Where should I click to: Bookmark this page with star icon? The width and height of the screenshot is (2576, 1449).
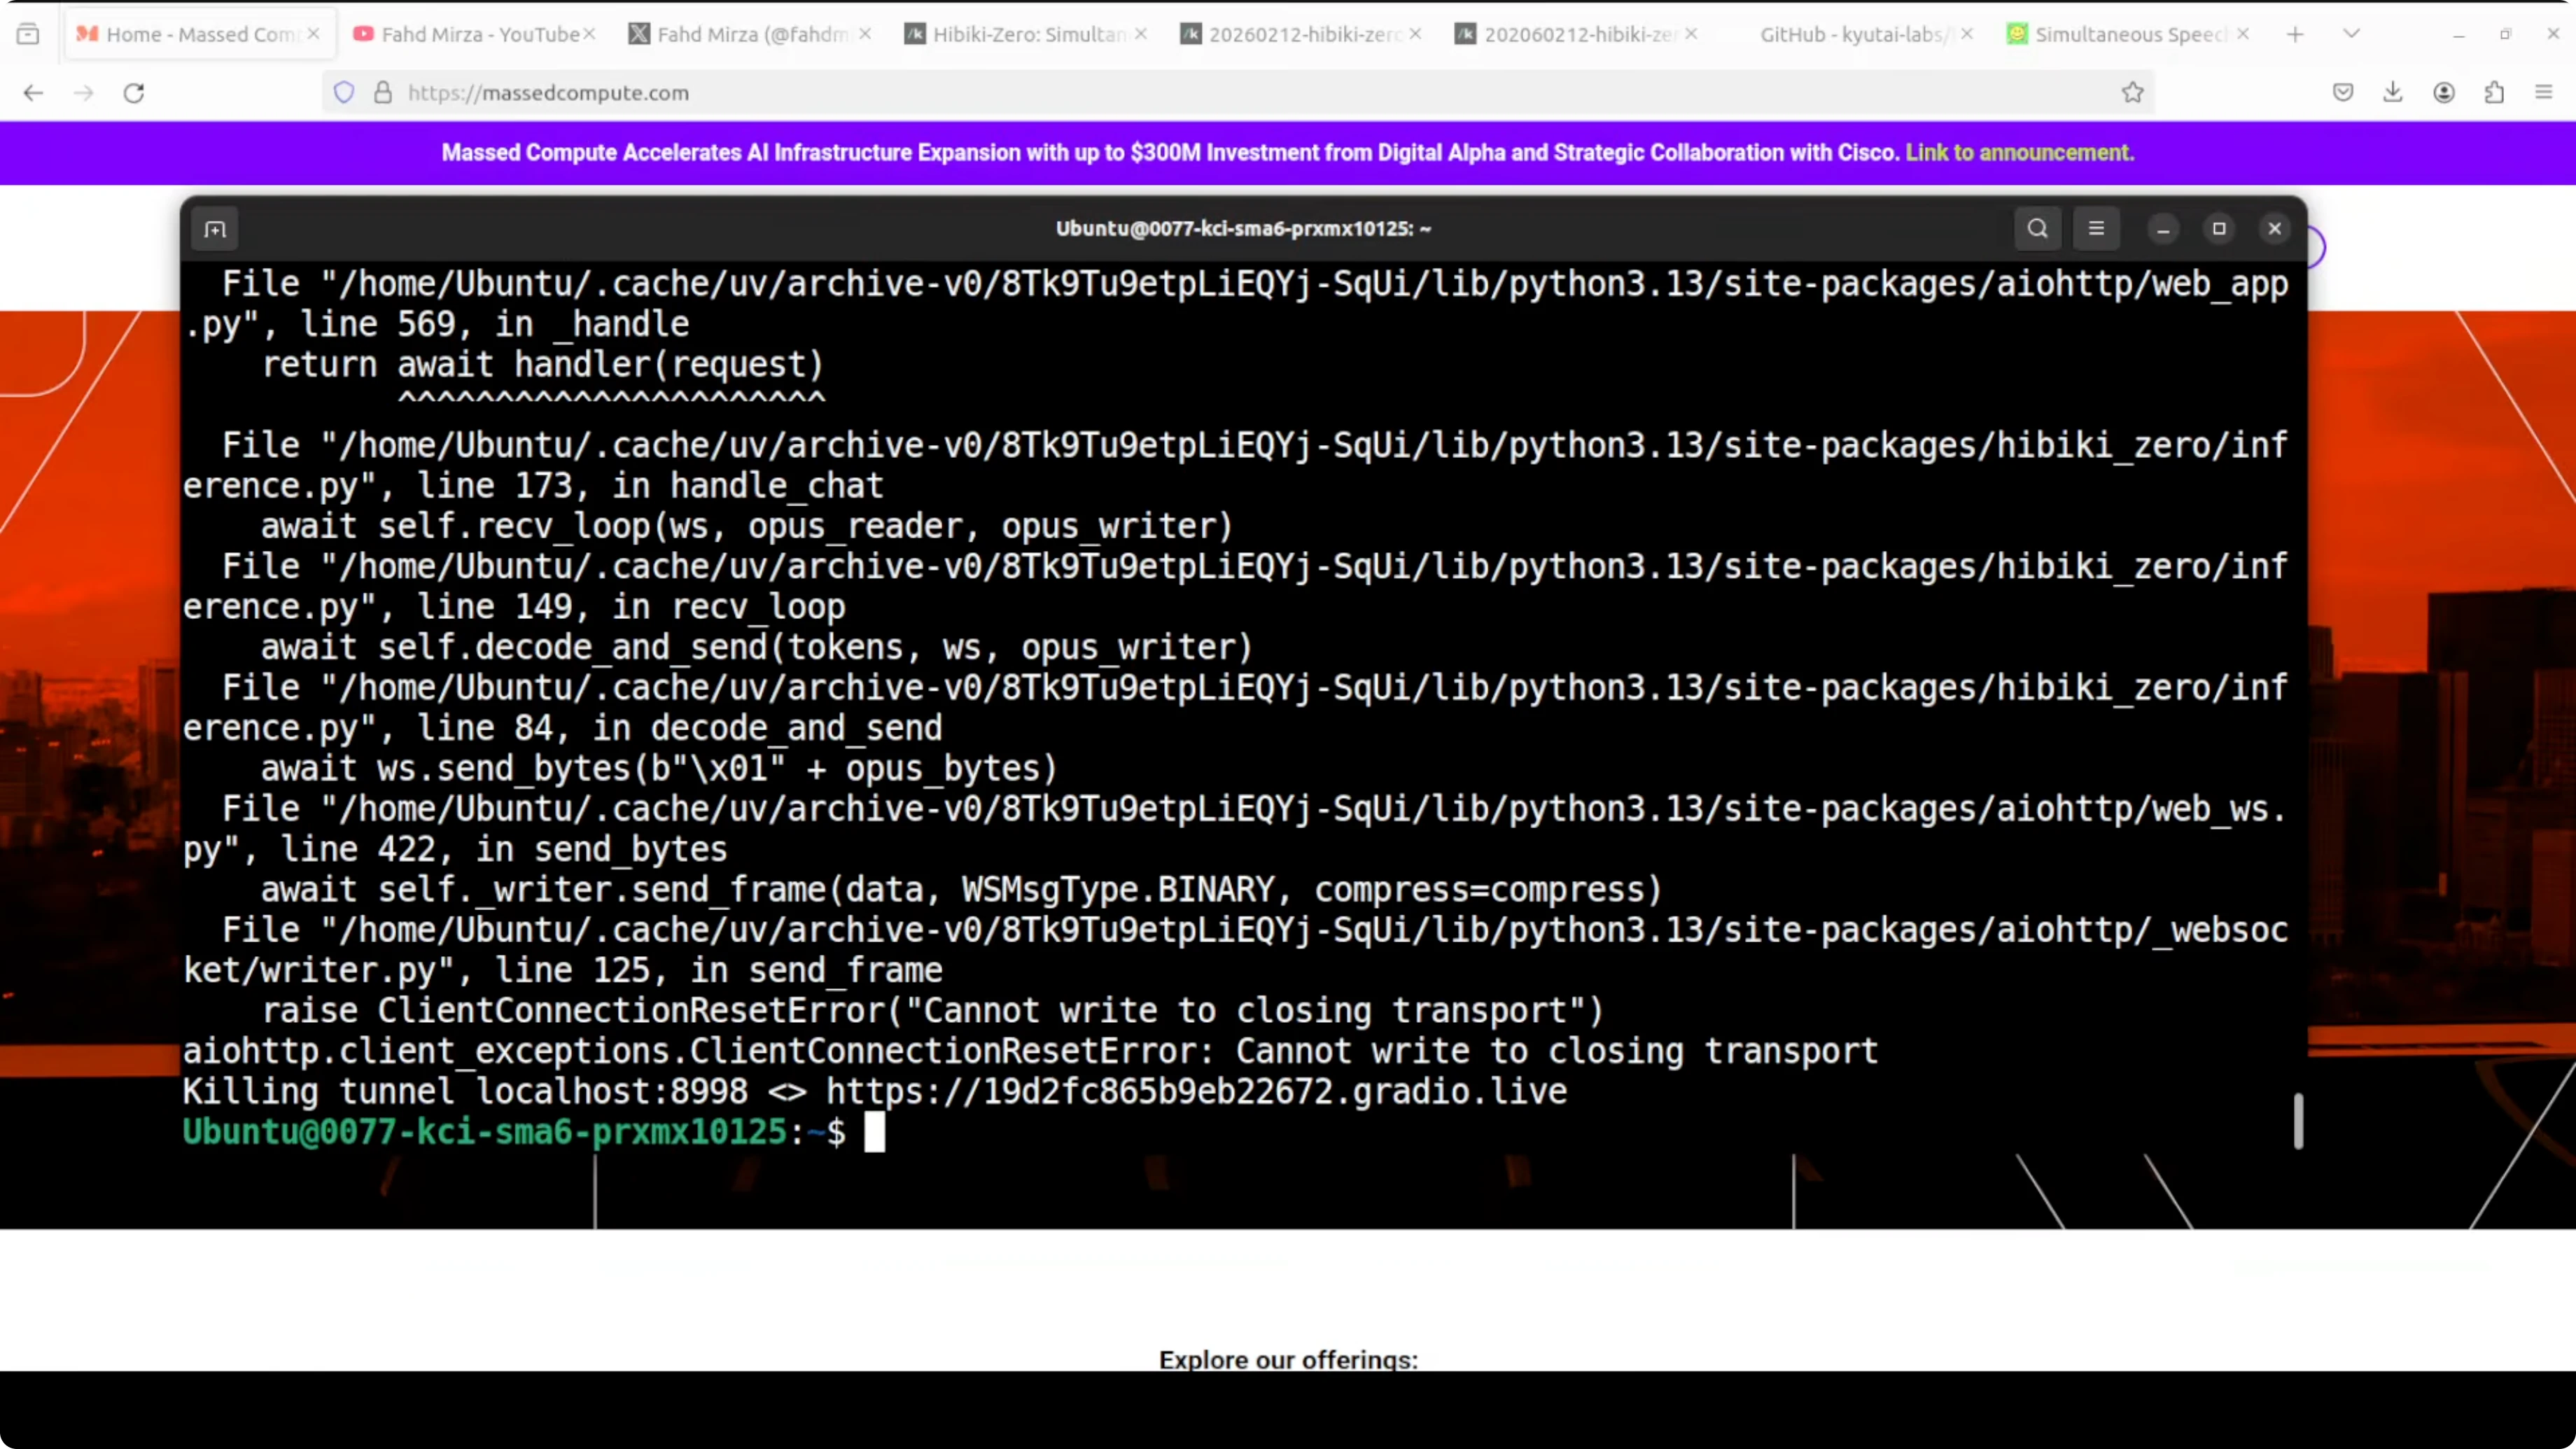[x=2132, y=93]
